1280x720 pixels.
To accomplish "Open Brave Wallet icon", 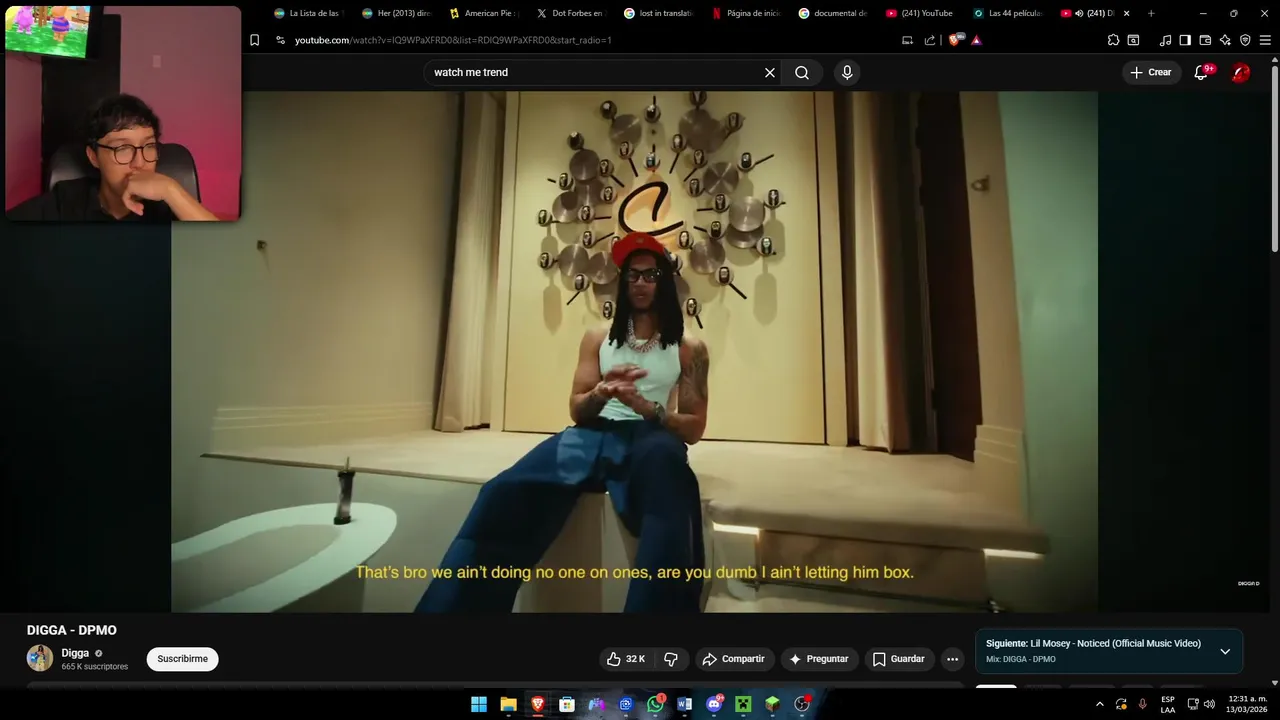I will click(x=1205, y=40).
